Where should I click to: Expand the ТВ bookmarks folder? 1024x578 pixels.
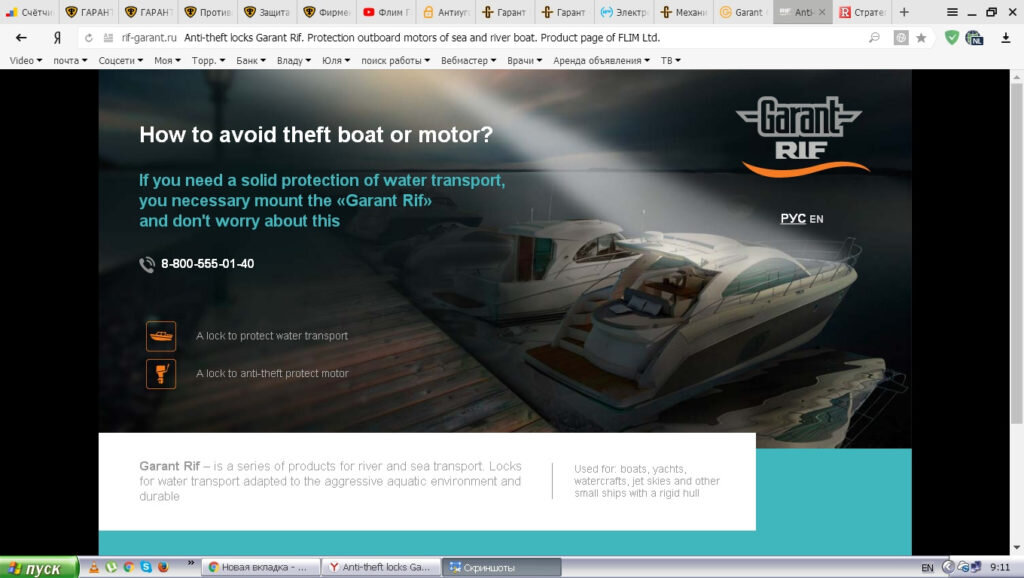click(x=671, y=60)
